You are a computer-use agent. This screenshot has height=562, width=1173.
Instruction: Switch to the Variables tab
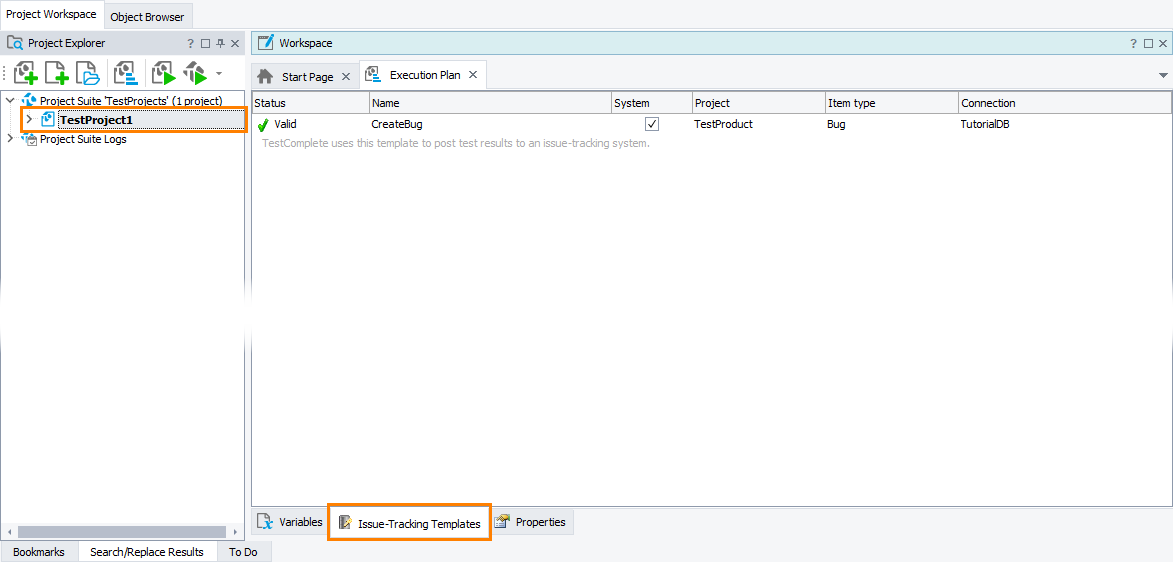click(290, 522)
